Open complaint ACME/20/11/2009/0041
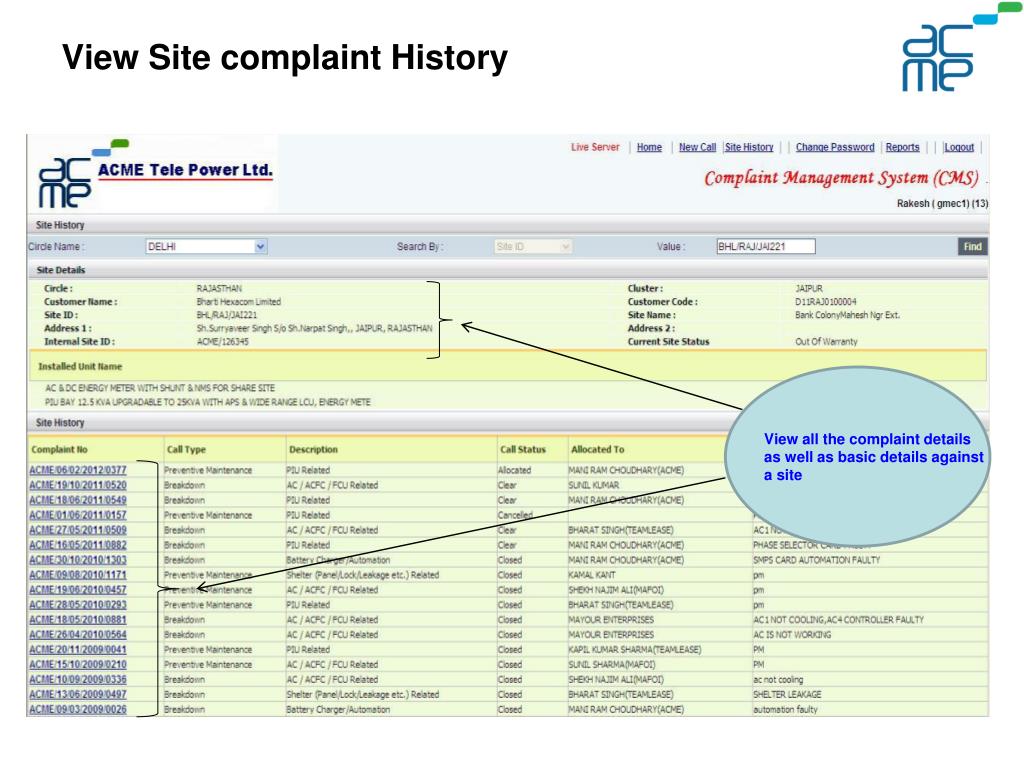Screen dimensions: 1024x768 (x=78, y=650)
